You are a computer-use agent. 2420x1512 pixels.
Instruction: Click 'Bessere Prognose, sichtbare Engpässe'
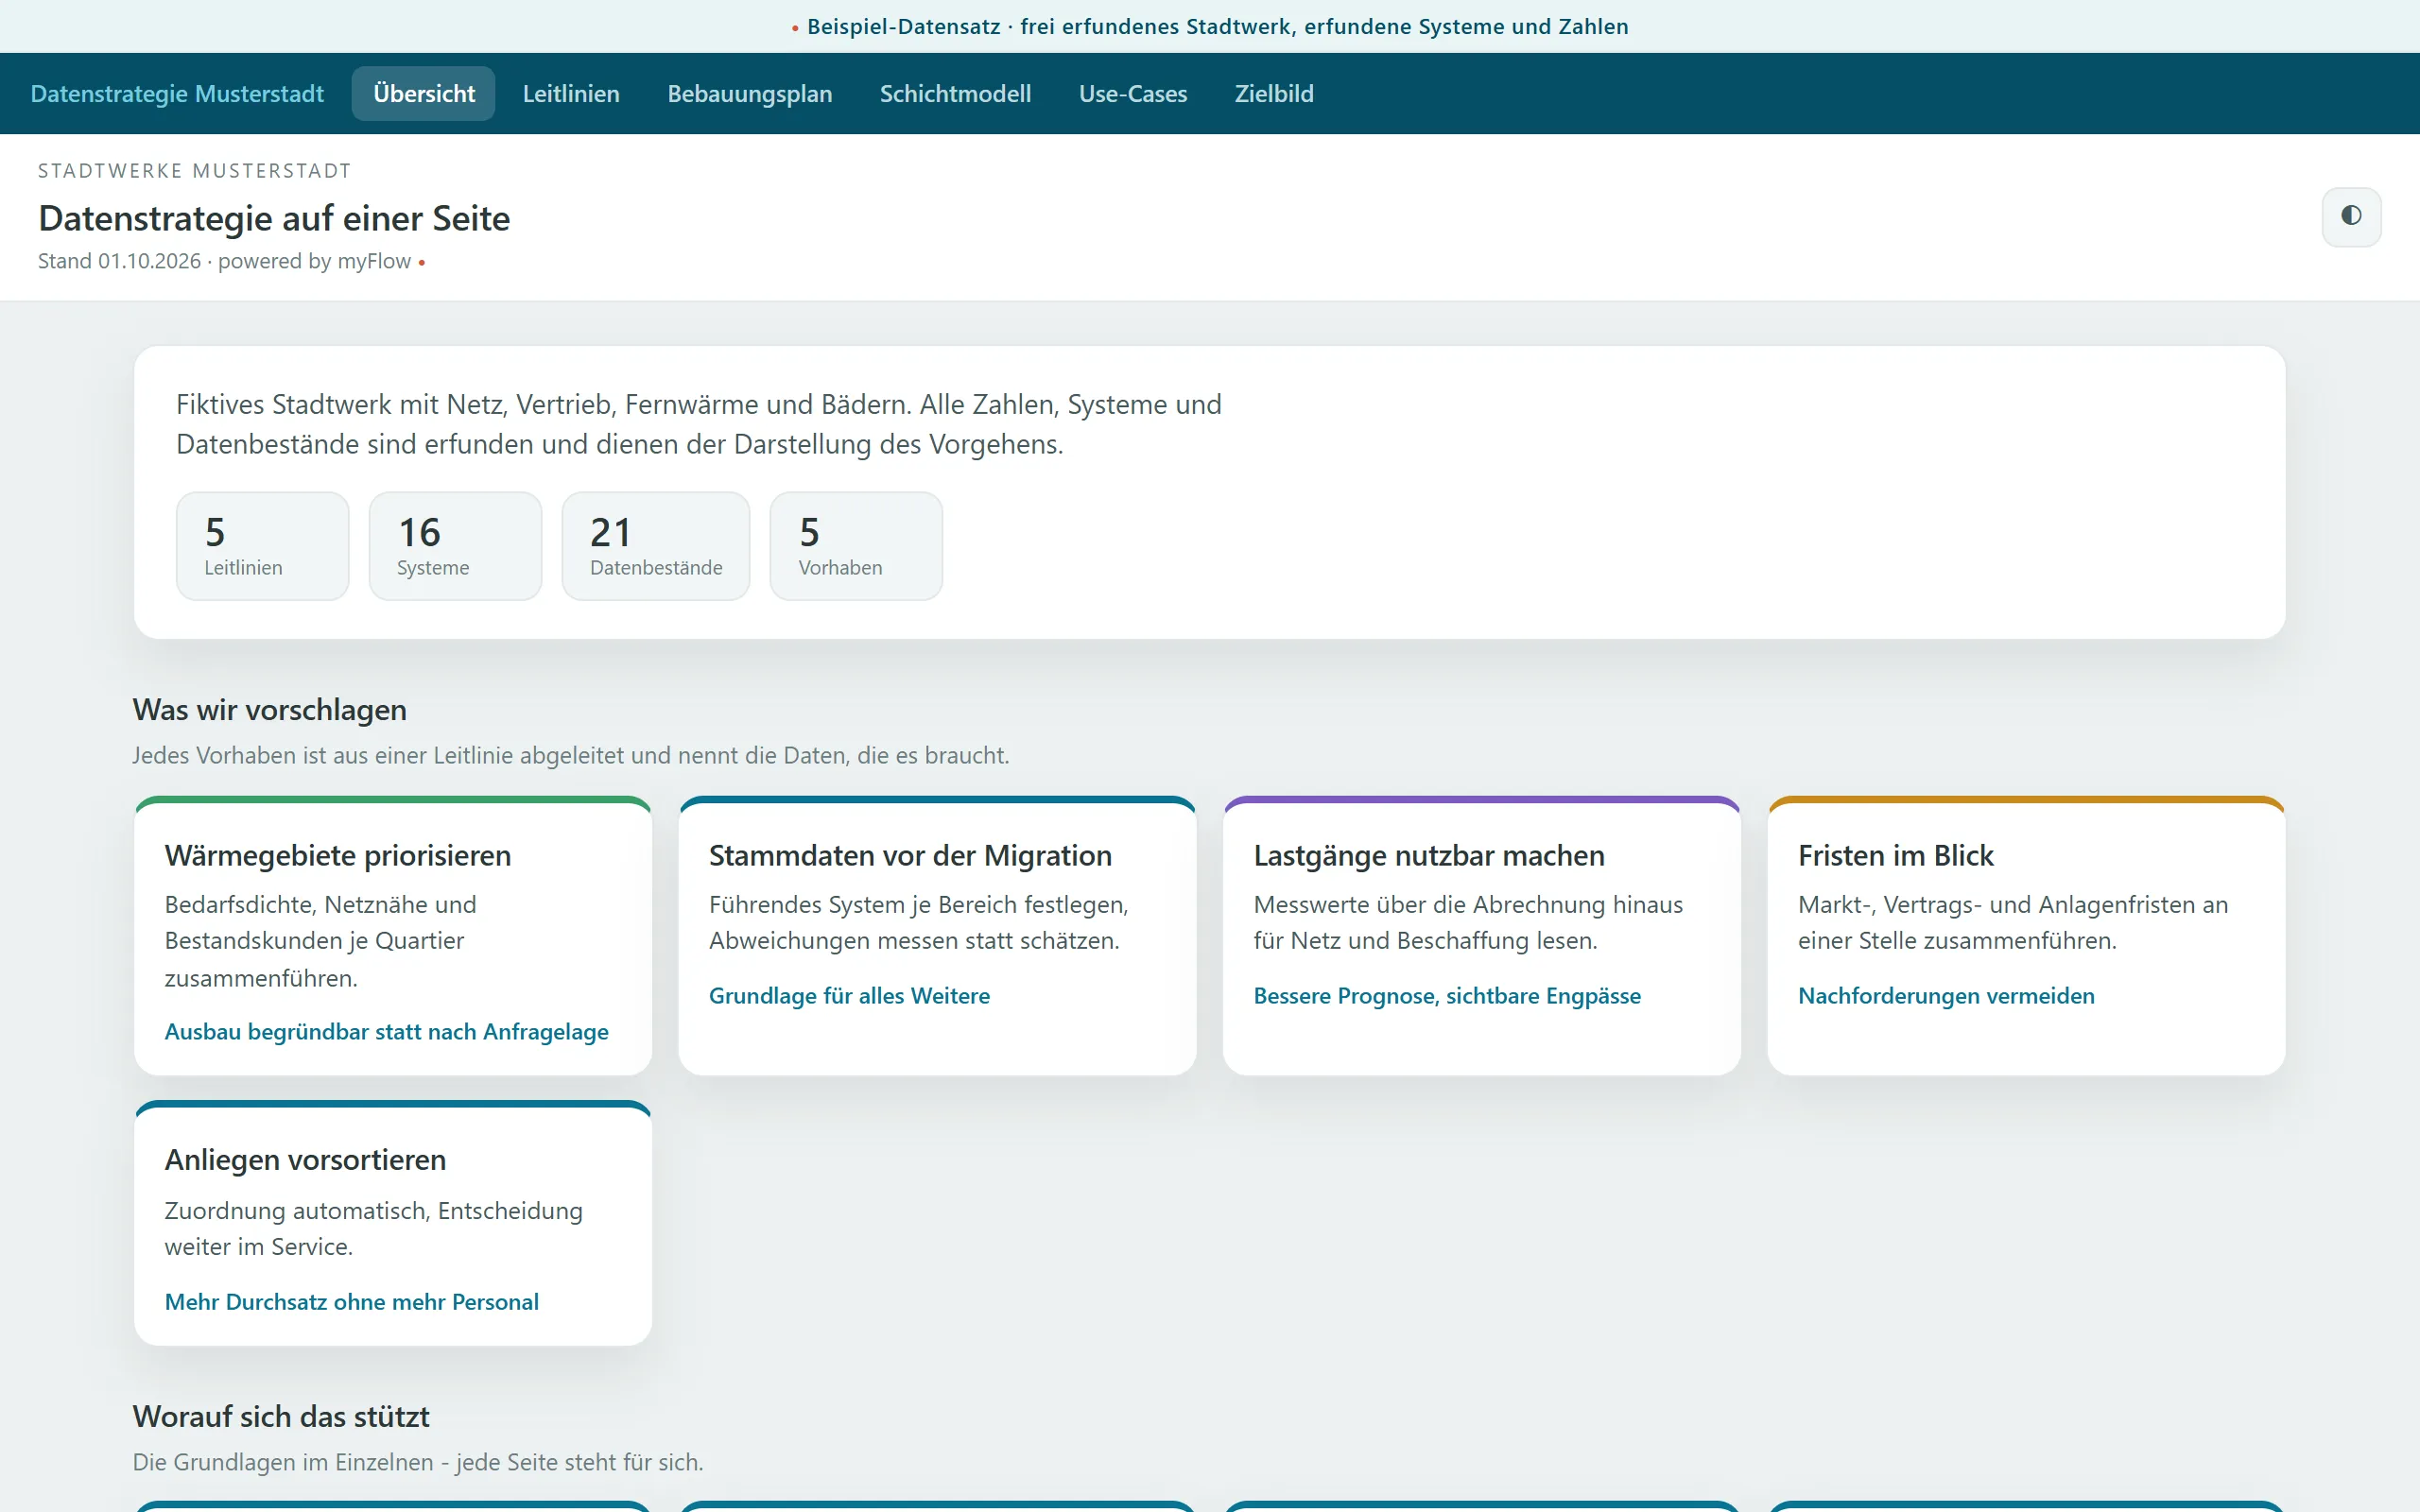[x=1447, y=996]
